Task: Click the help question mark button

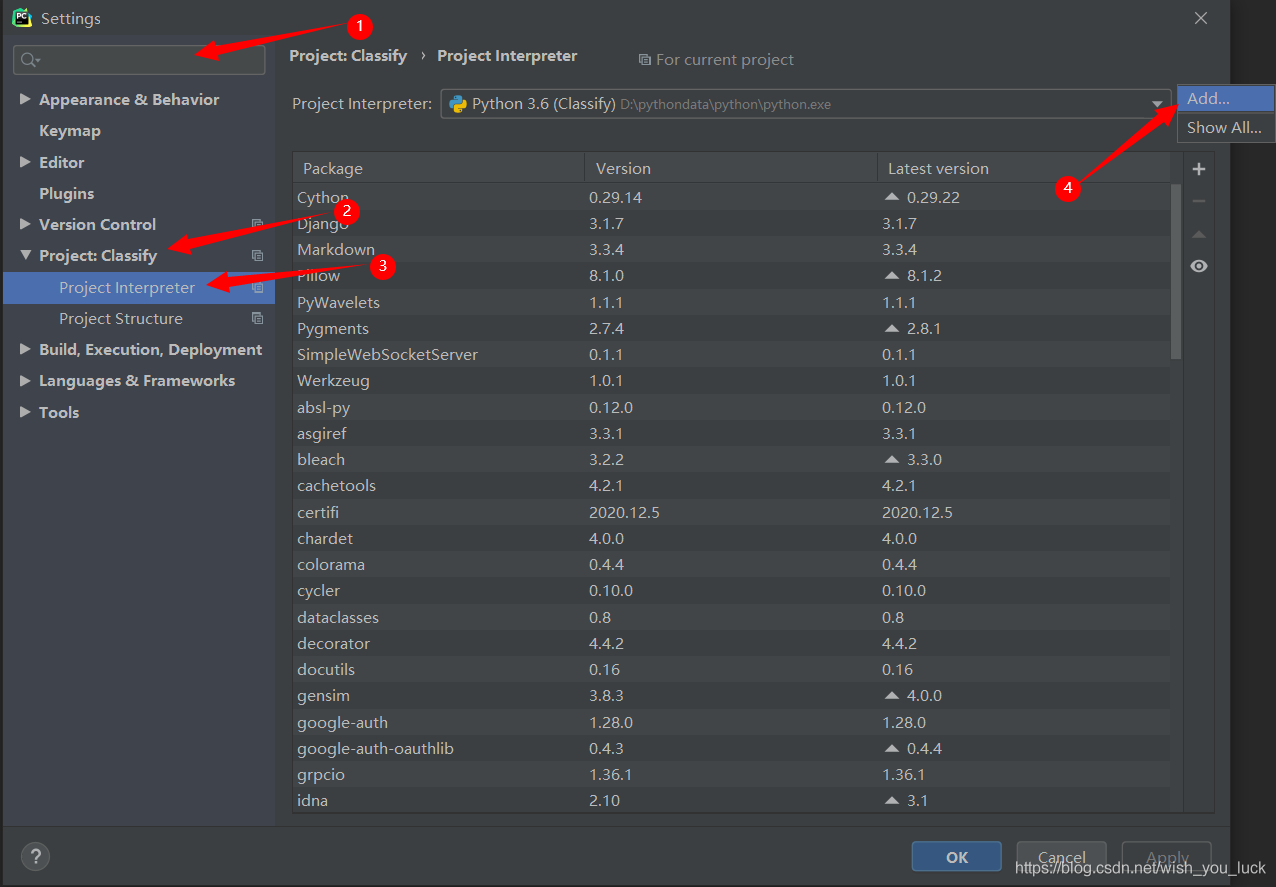Action: click(x=35, y=856)
